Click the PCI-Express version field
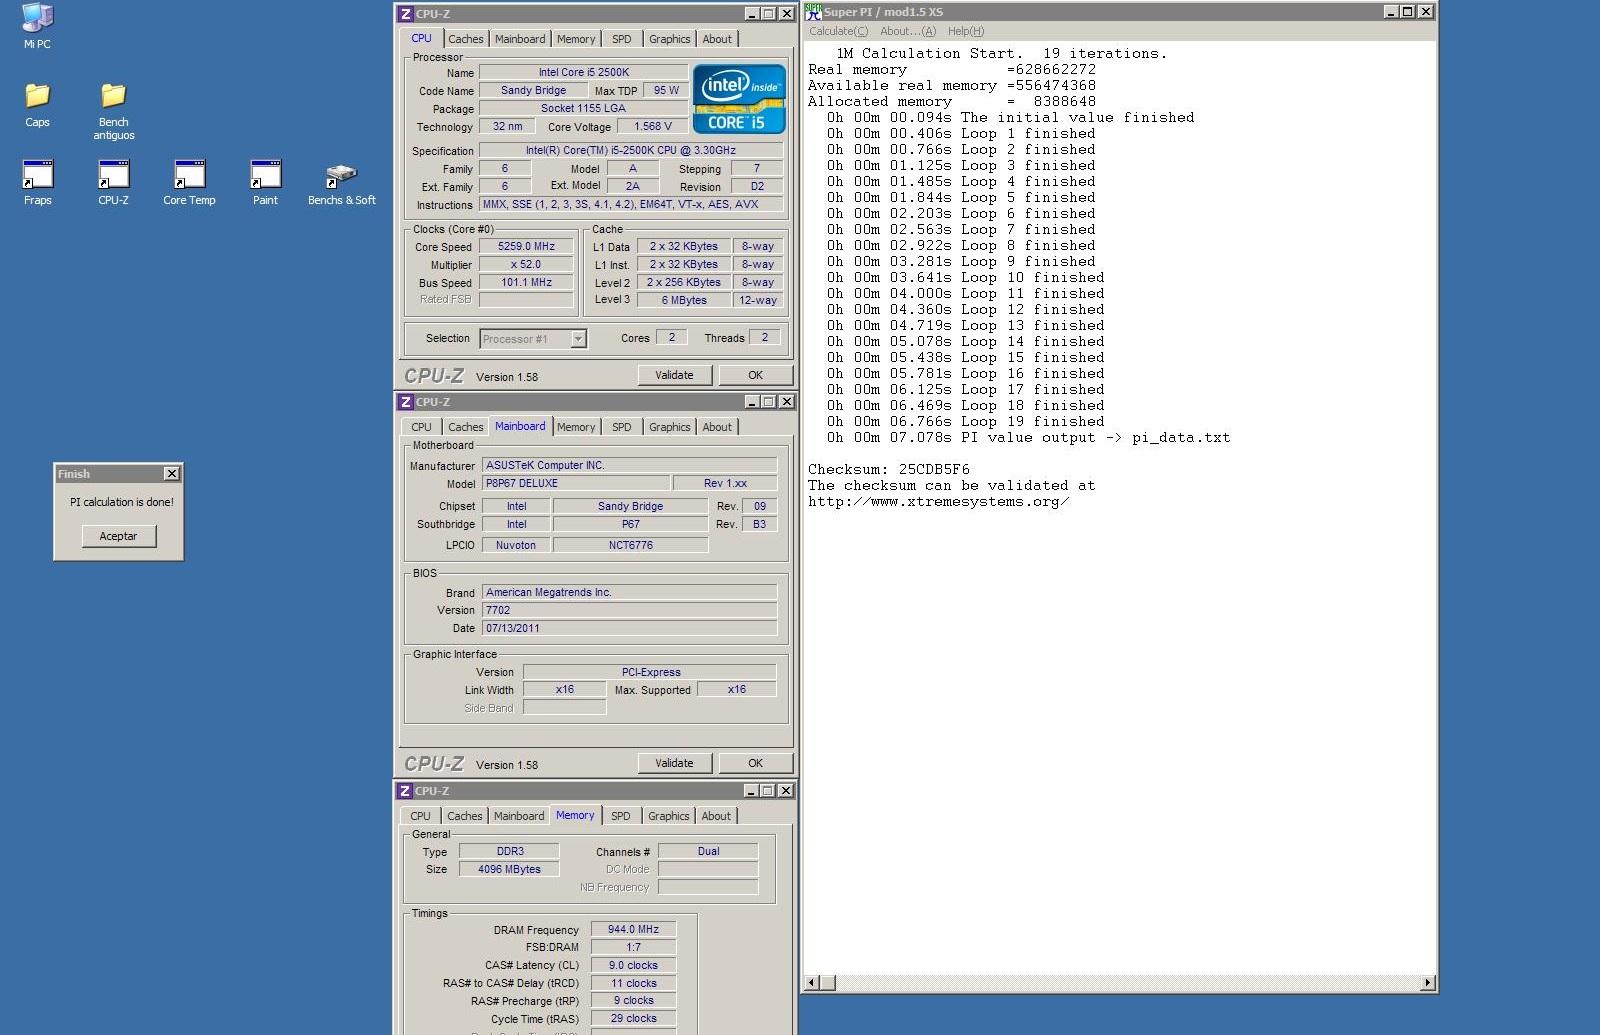The width and height of the screenshot is (1600, 1035). pyautogui.click(x=650, y=672)
